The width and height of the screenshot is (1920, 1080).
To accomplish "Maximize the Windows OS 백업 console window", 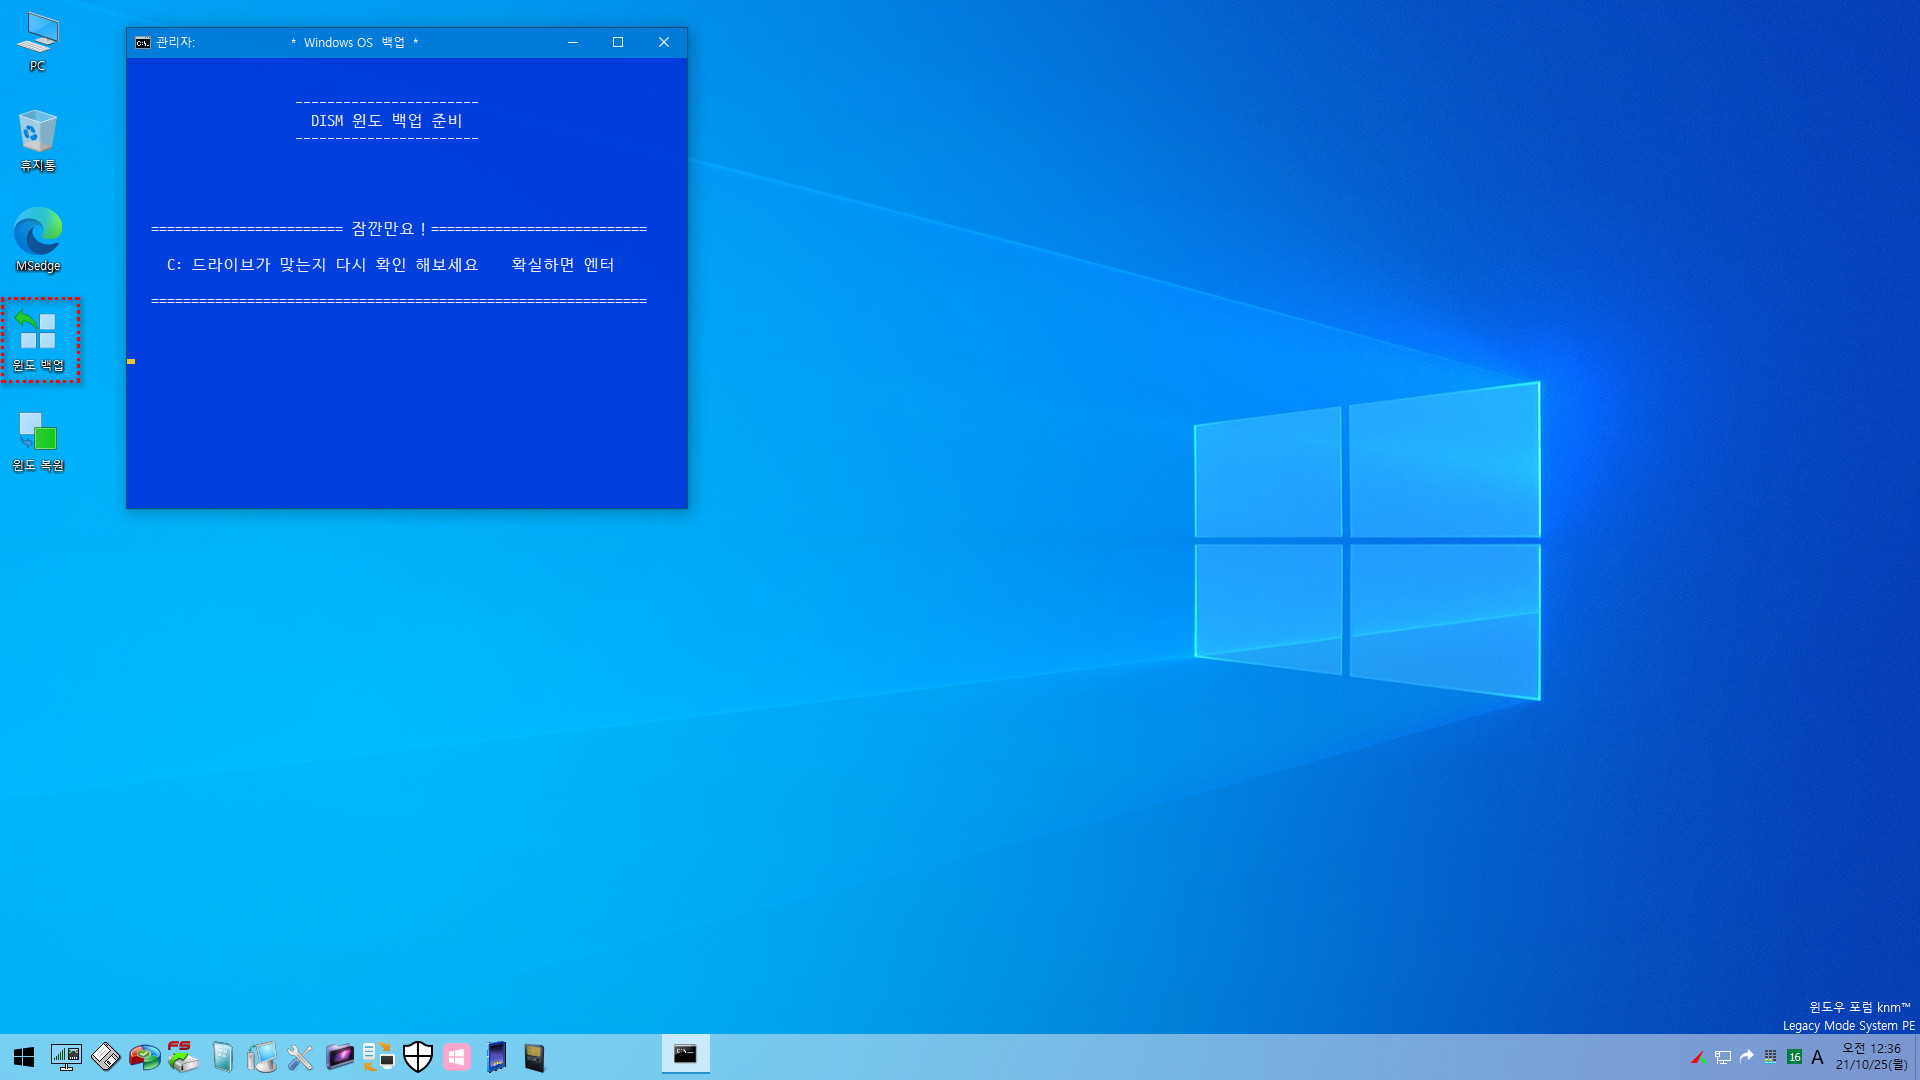I will coord(618,42).
